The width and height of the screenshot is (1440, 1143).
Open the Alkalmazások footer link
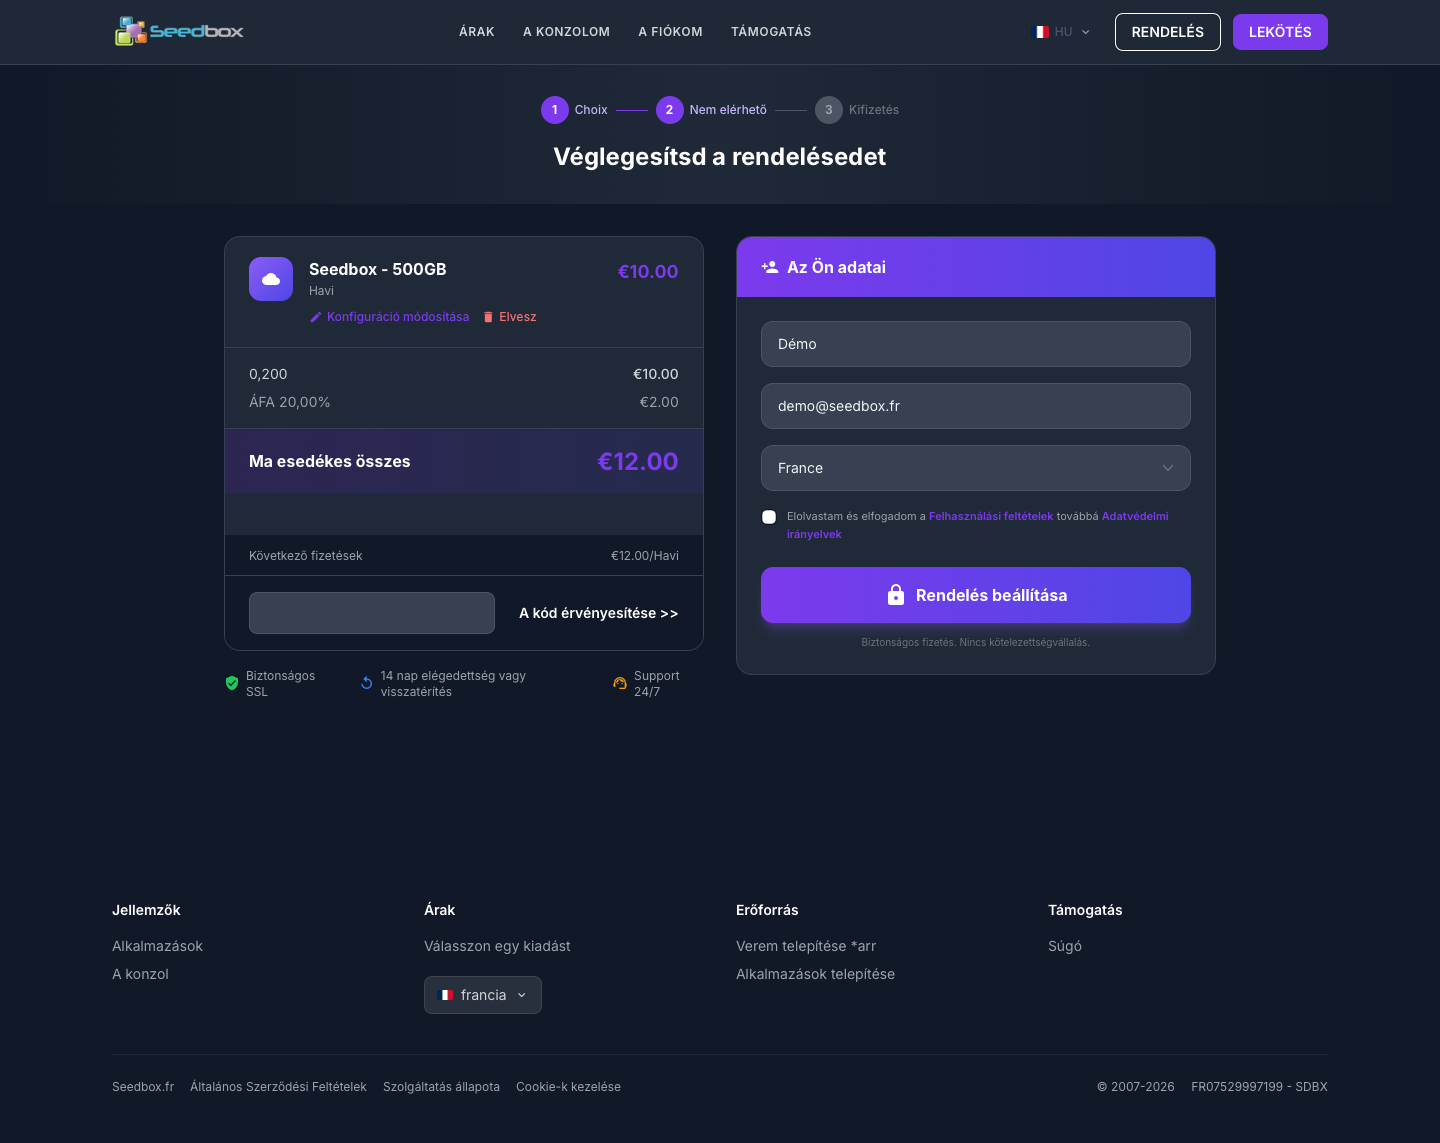click(157, 946)
